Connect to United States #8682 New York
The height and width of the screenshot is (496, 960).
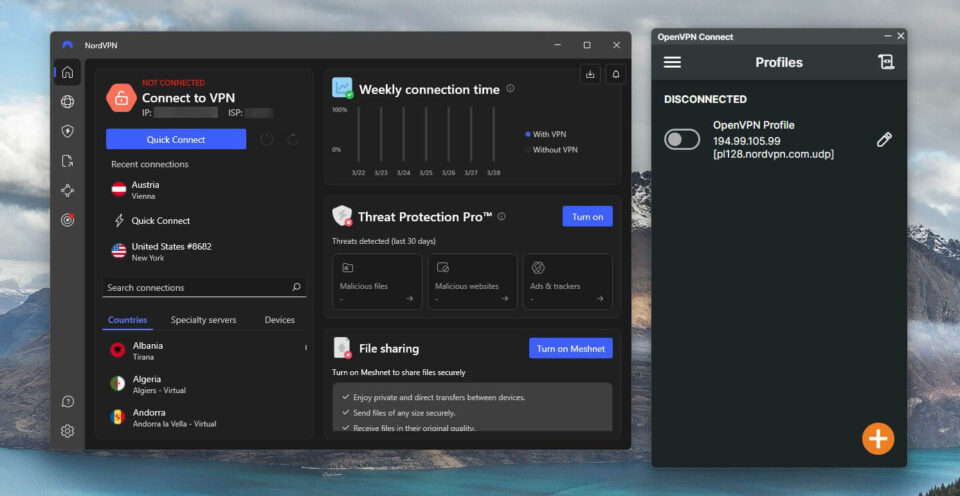pos(204,252)
